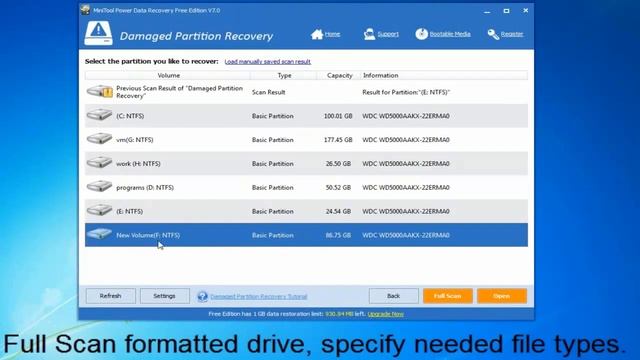Viewport: 640px width, 360px height.
Task: Click drive icon for work (H: NTFS)
Action: tap(99, 162)
